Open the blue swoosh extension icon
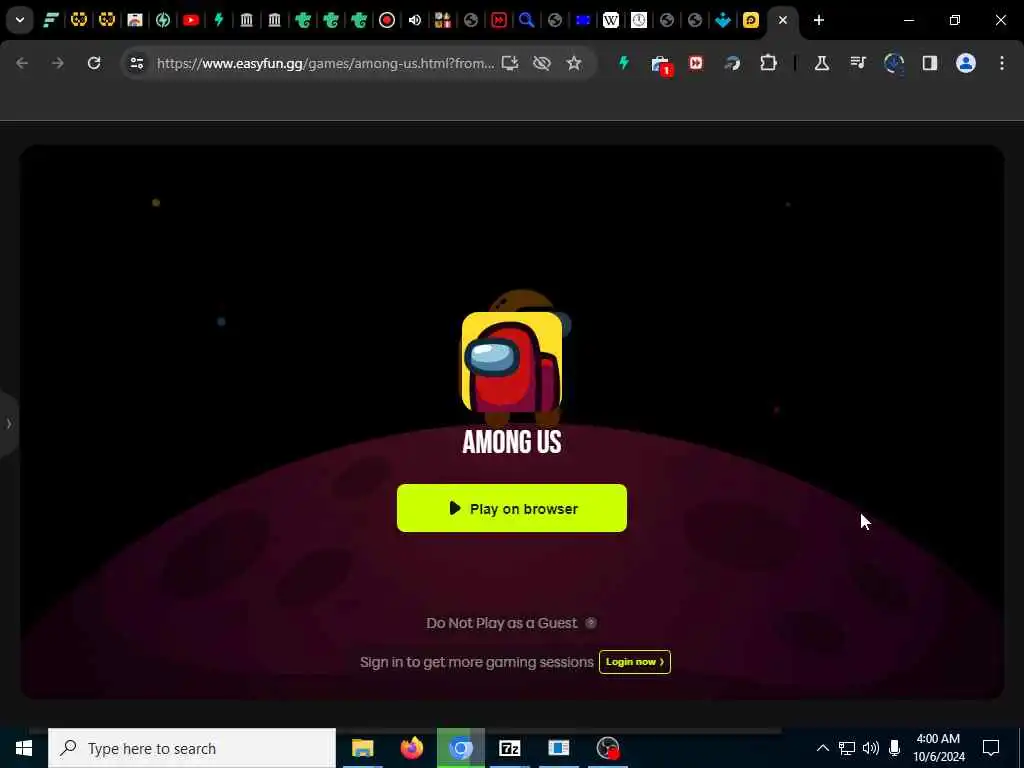The height and width of the screenshot is (768, 1024). tap(732, 63)
